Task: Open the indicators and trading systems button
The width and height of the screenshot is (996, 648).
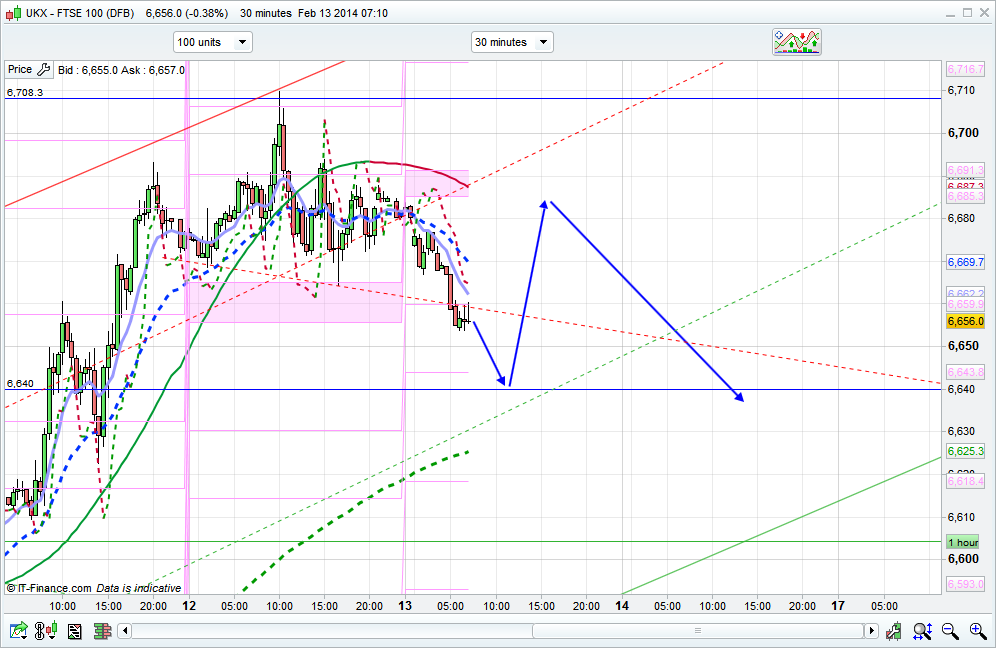Action: point(796,41)
